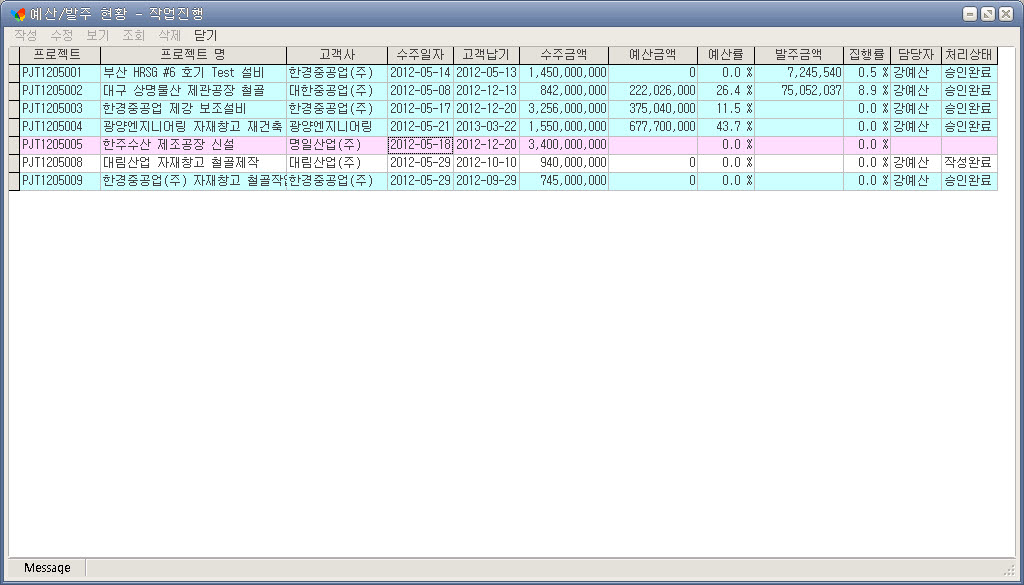Select project code PJT1205004
The image size is (1024, 585).
click(60, 127)
